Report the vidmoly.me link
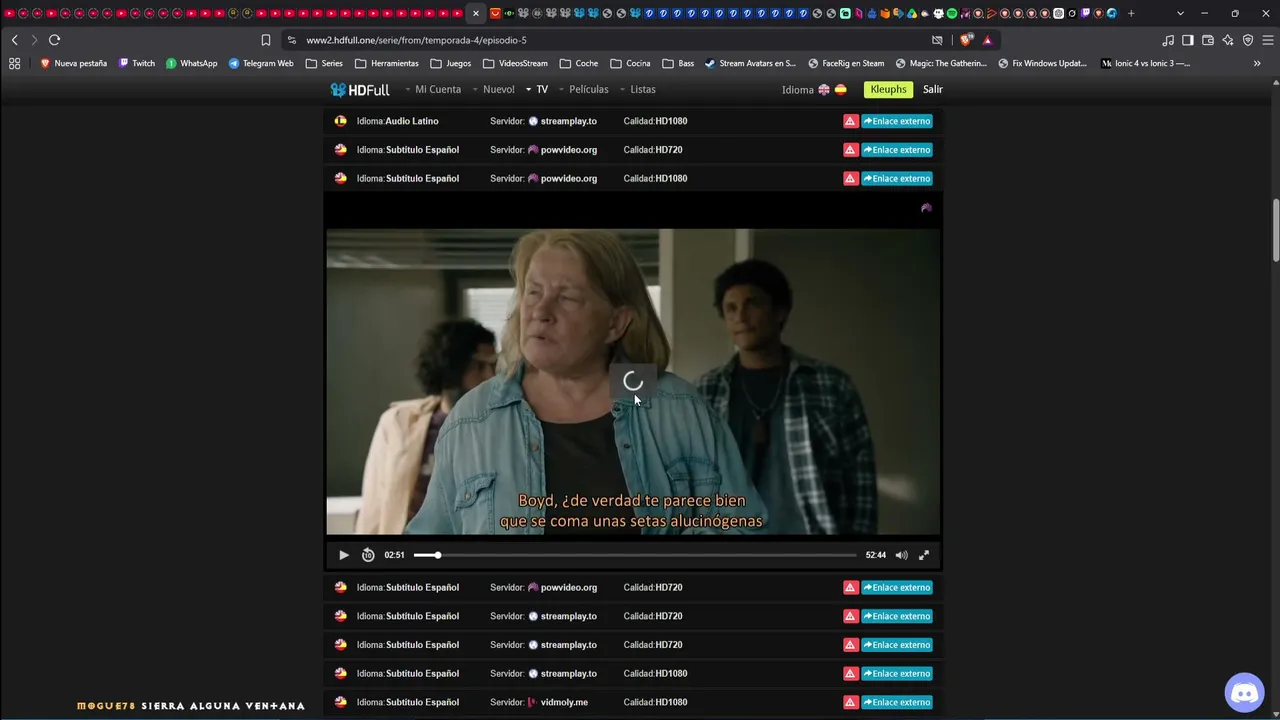This screenshot has height=720, width=1280. (850, 702)
